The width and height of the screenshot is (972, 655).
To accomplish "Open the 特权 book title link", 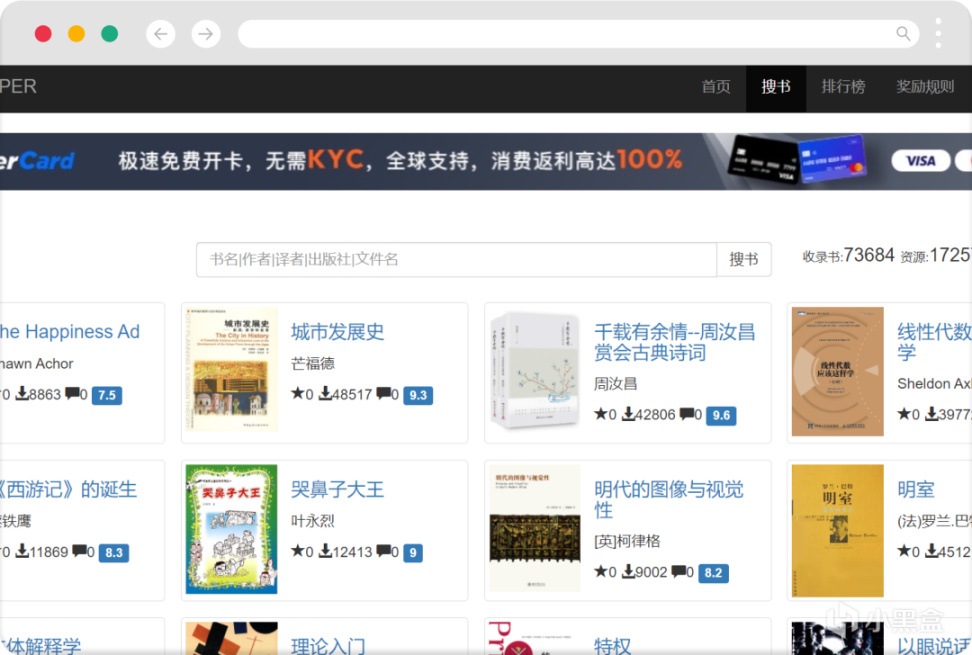I will [612, 646].
